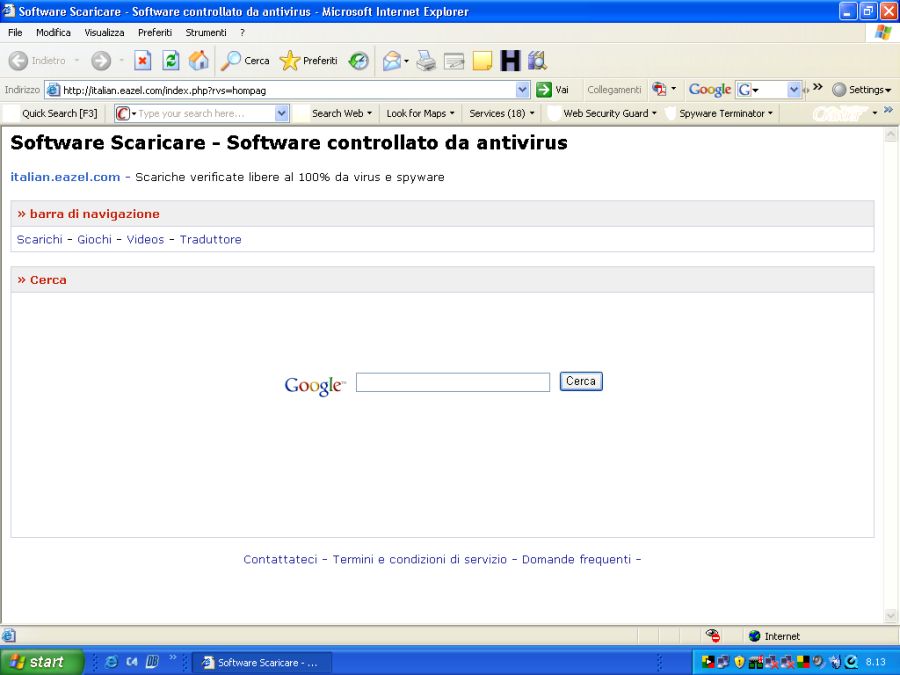900x675 pixels.
Task: Click the green Vai go arrow
Action: point(544,90)
